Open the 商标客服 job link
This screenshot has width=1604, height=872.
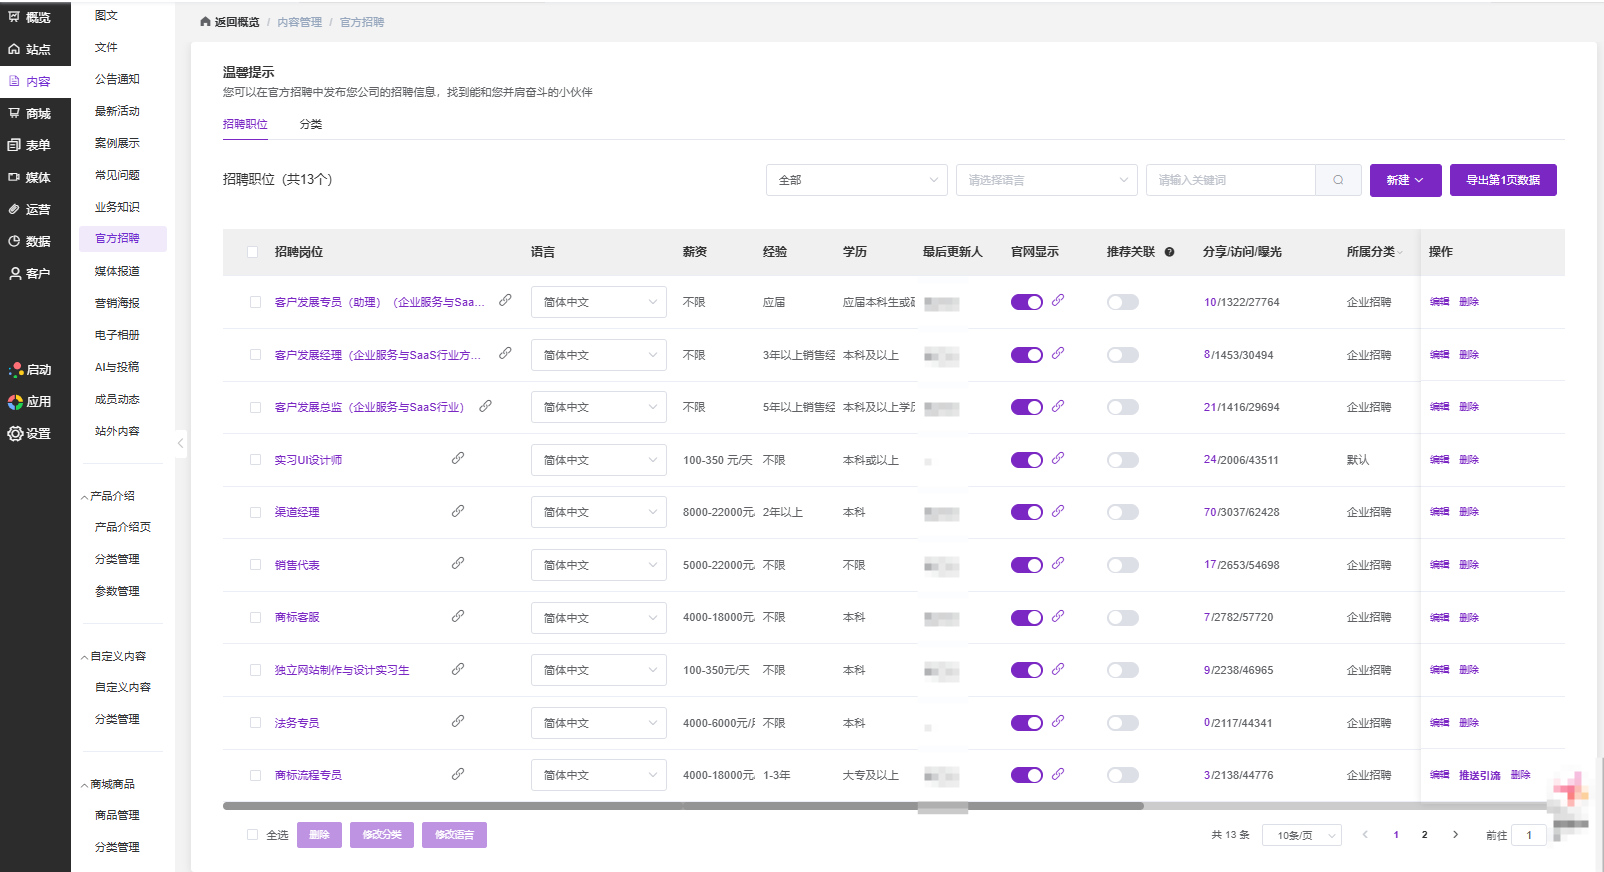(297, 617)
